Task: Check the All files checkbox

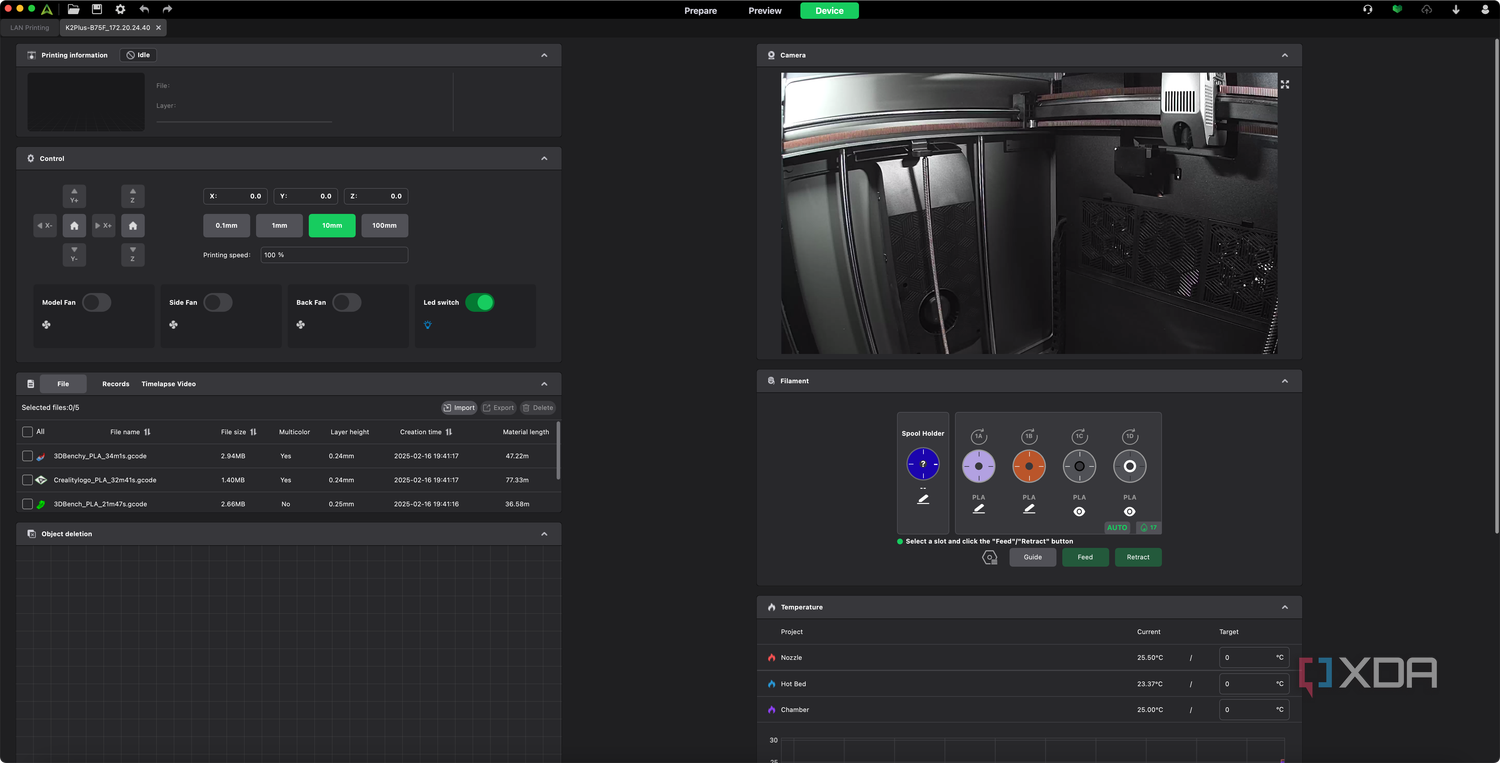Action: click(27, 432)
